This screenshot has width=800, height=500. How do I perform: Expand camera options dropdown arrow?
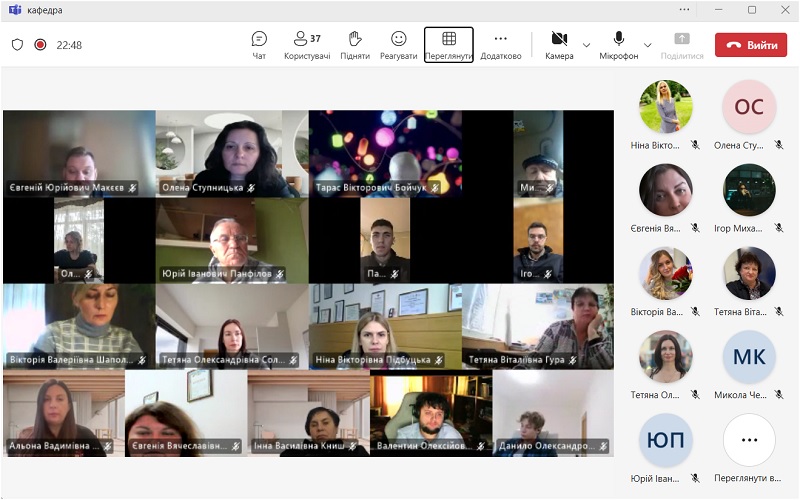tap(587, 45)
